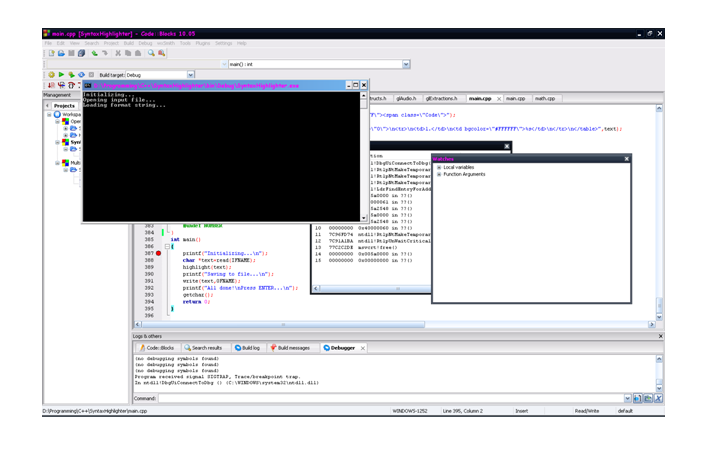Collapse the code fold at line 386
Screen dimensions: 720x450
[167, 247]
